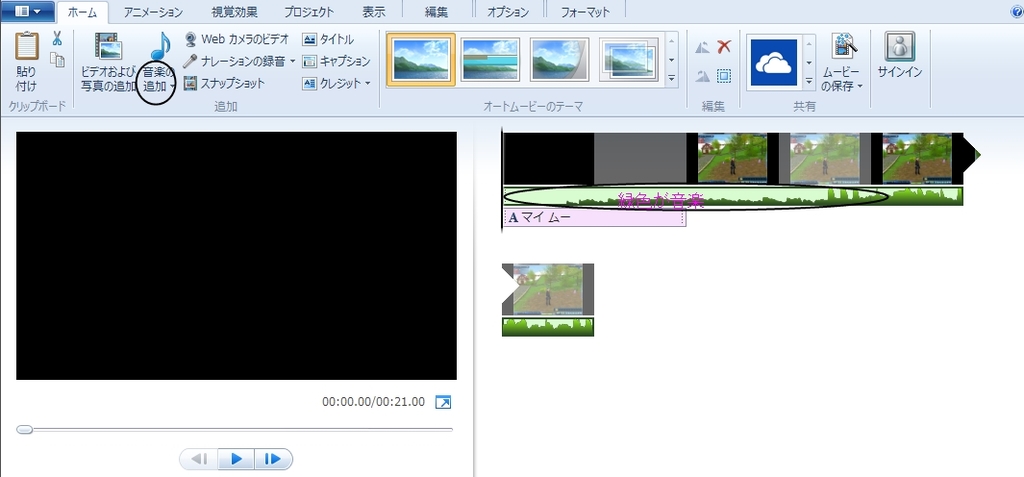Add videos and photos (ビデオおよび写真の追加)
The height and width of the screenshot is (477, 1024).
pyautogui.click(x=107, y=62)
